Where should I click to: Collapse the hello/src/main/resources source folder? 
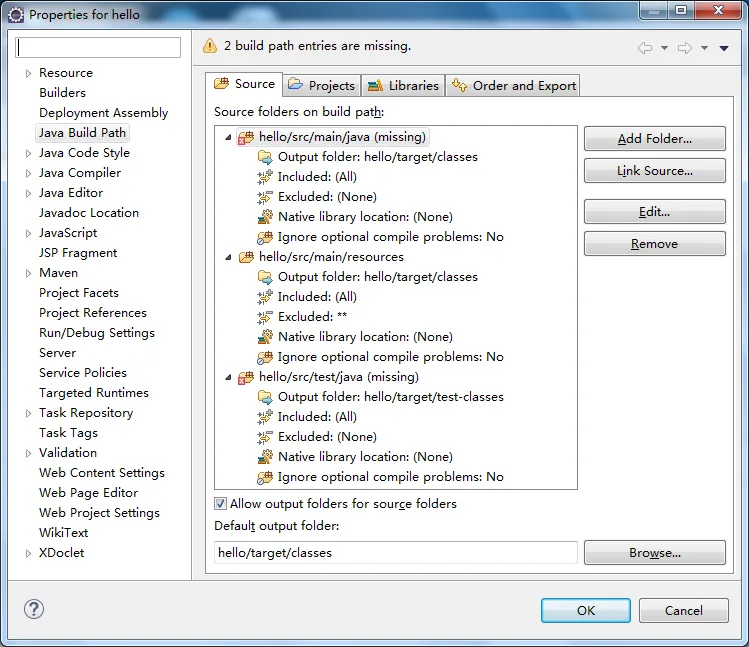point(228,258)
